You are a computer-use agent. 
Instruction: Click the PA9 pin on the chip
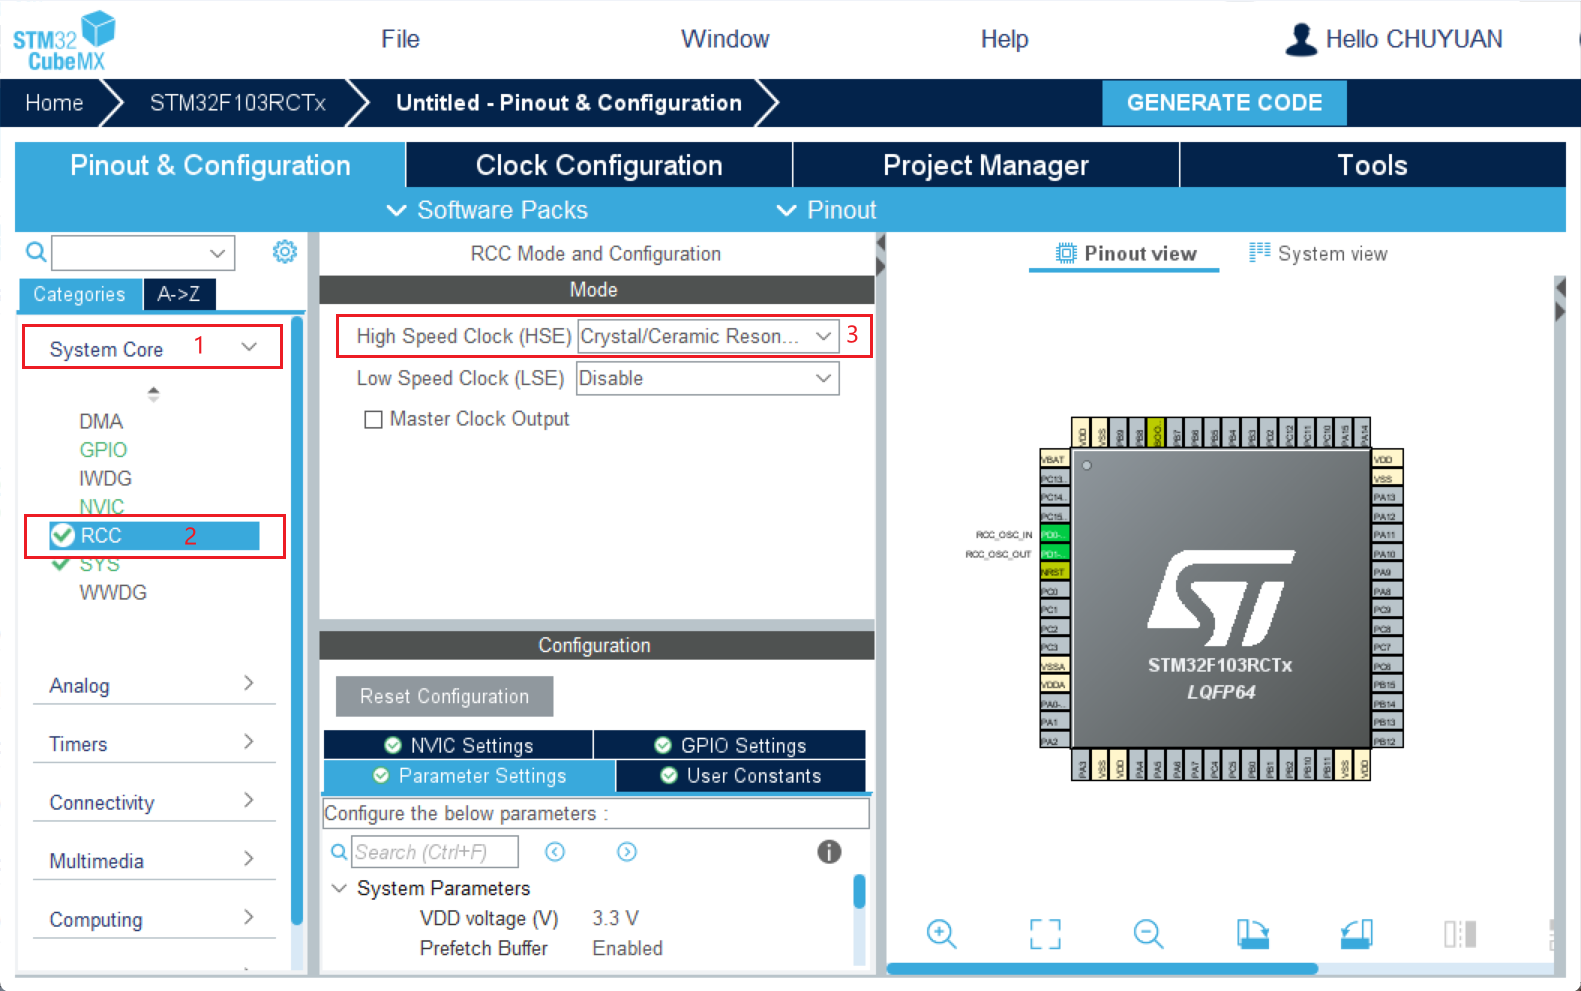(1388, 571)
